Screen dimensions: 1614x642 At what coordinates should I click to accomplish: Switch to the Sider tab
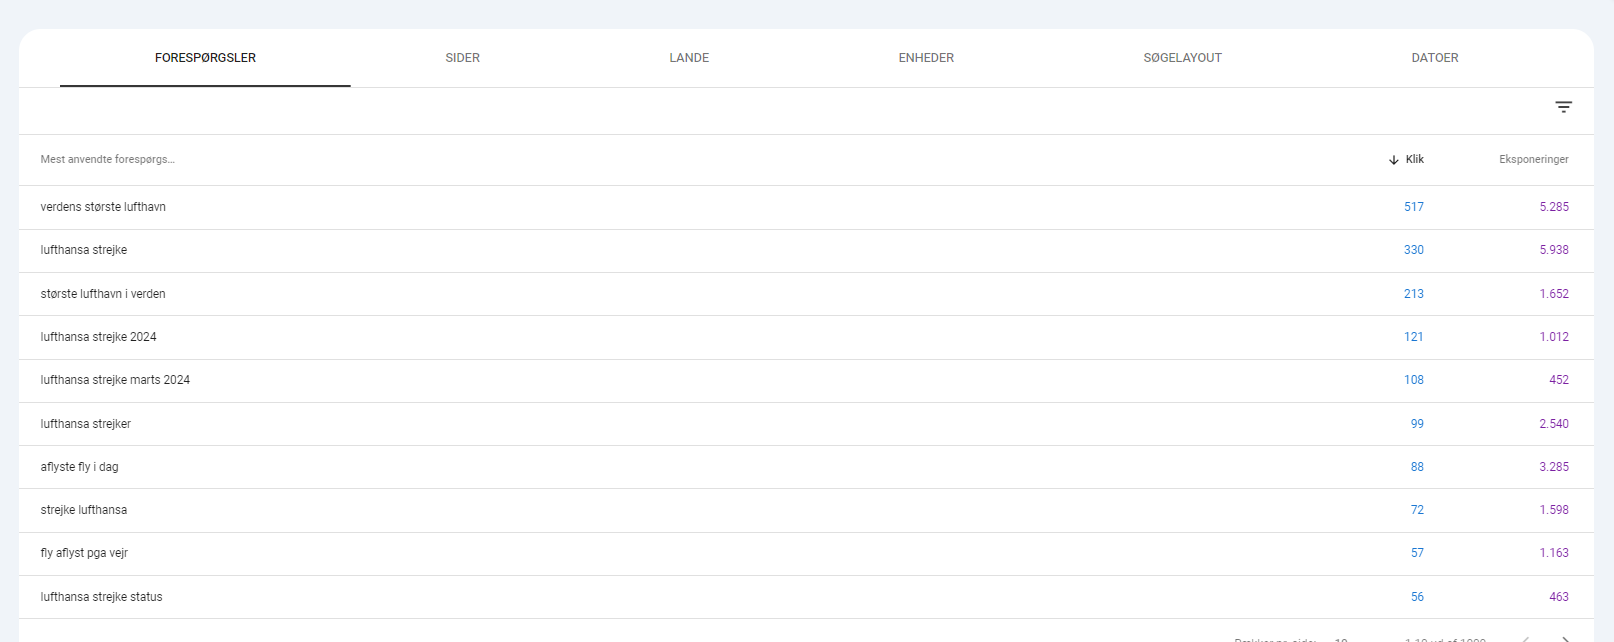tap(462, 58)
